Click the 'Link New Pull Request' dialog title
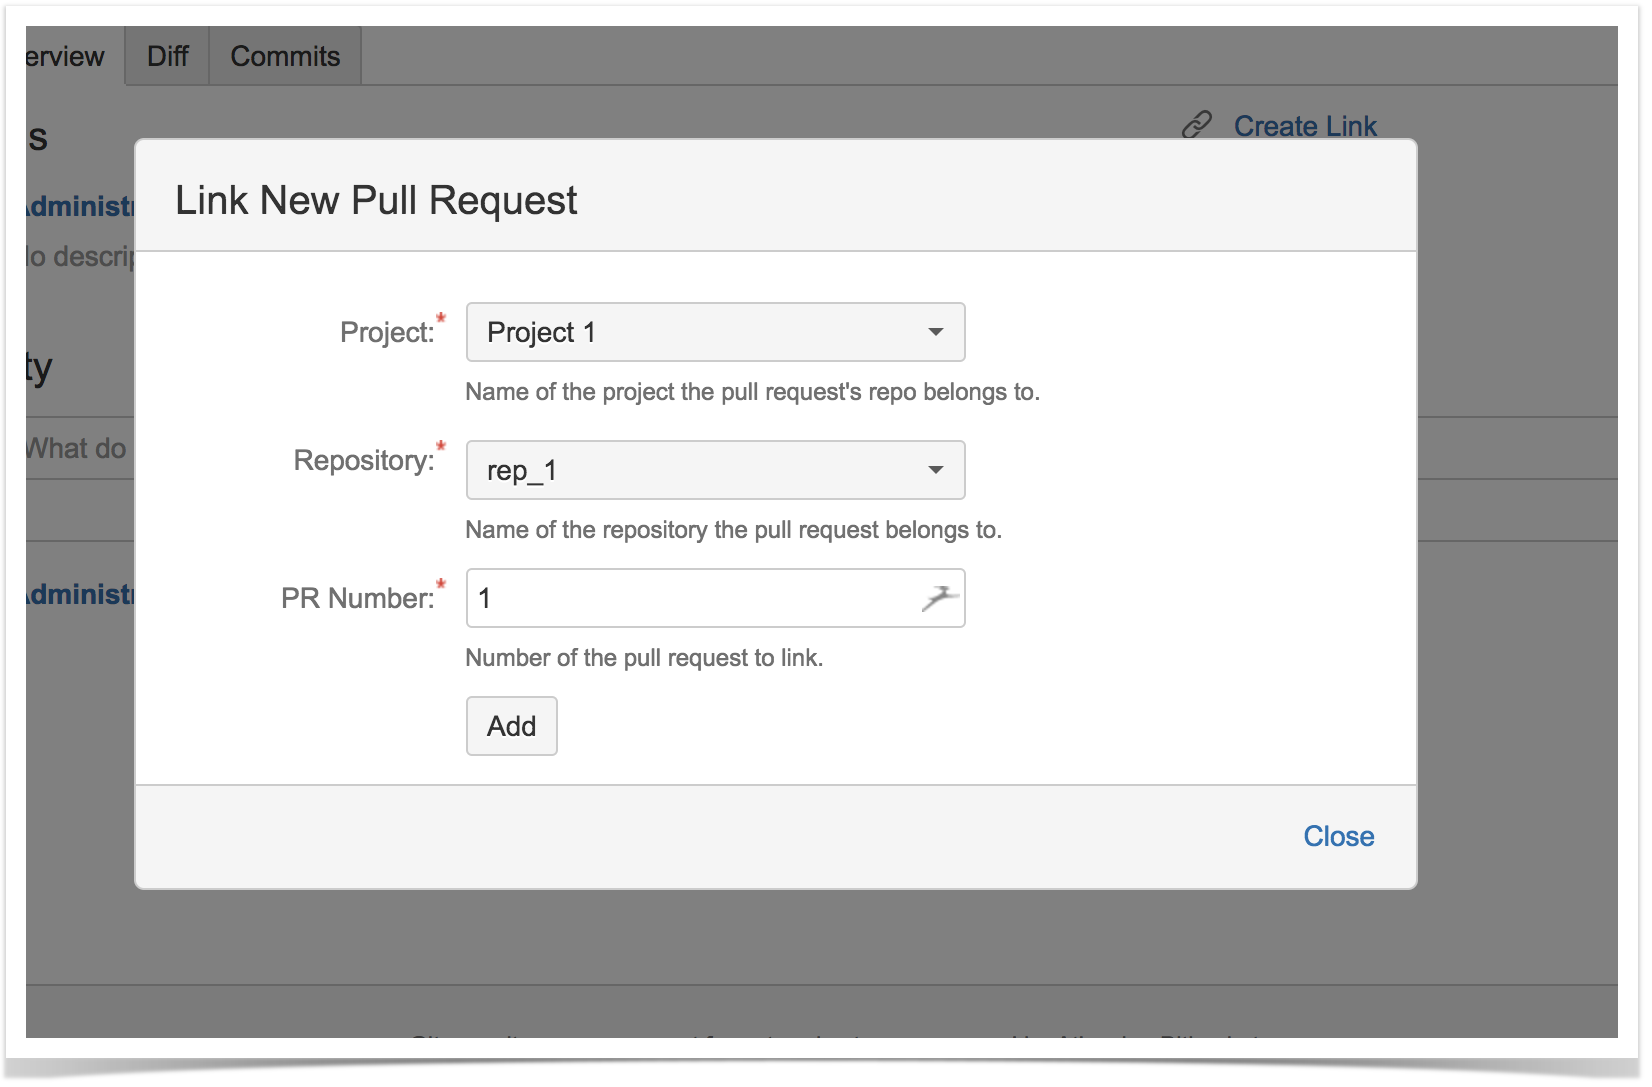The width and height of the screenshot is (1652, 1087). coord(376,200)
